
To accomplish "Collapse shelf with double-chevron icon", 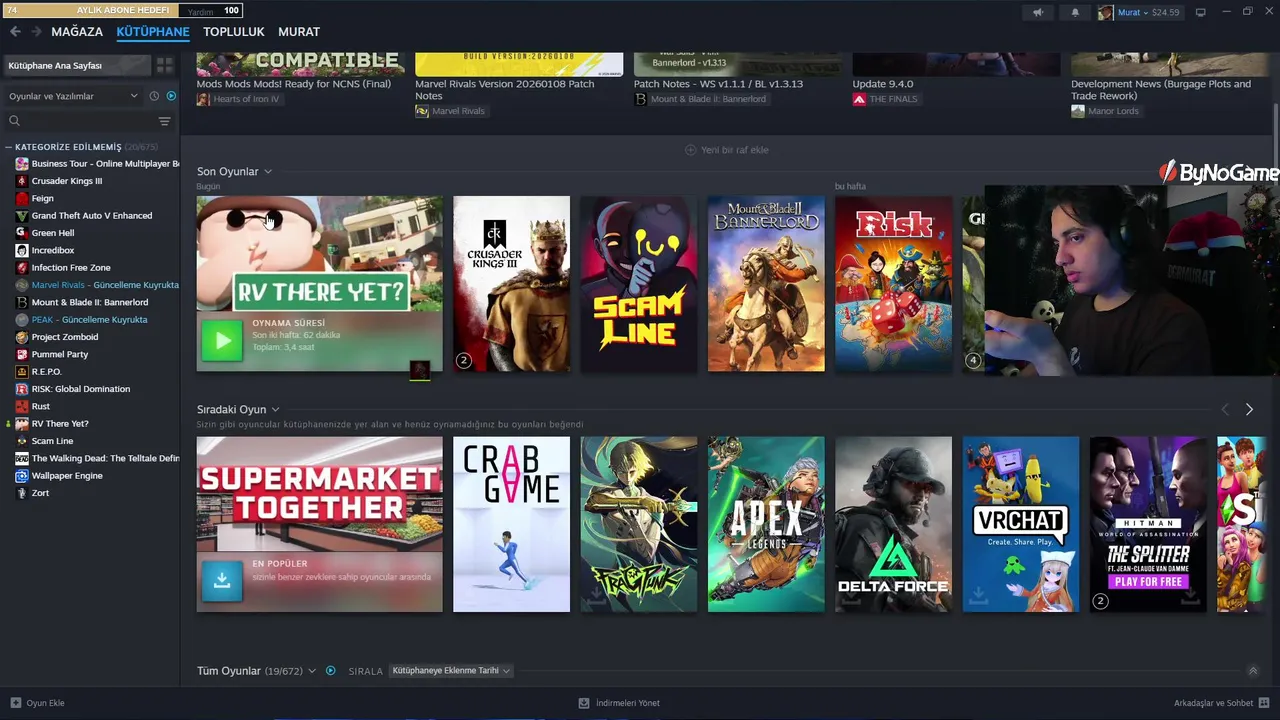I will coord(1253,671).
